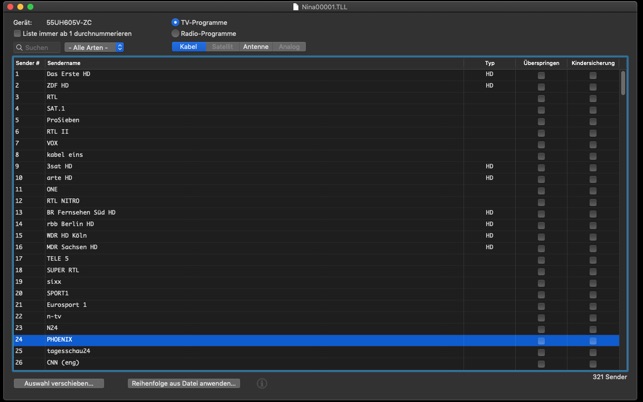Select the 'VOX' channel
Screen dimensions: 643x402
click(316, 143)
